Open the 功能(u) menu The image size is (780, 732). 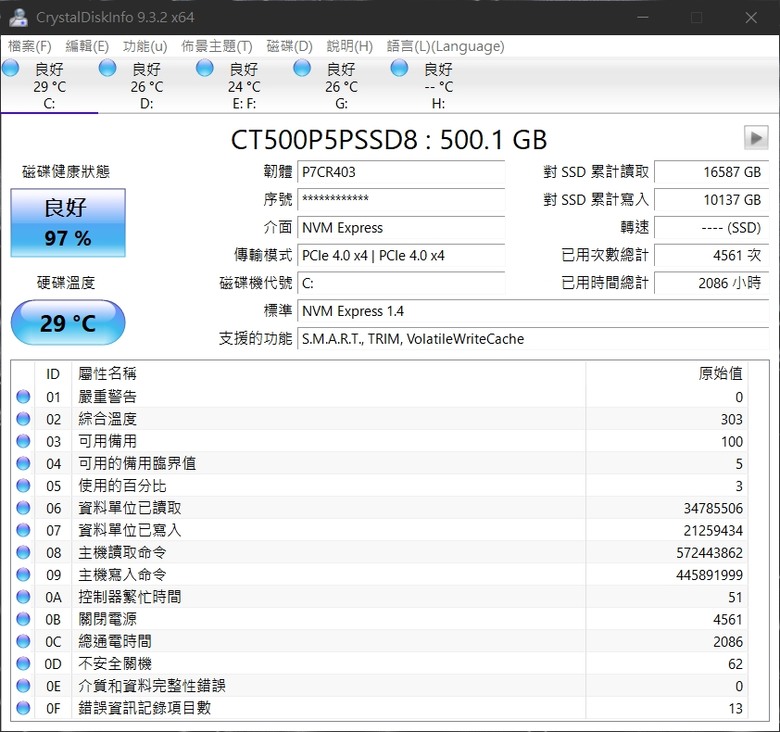(x=145, y=46)
